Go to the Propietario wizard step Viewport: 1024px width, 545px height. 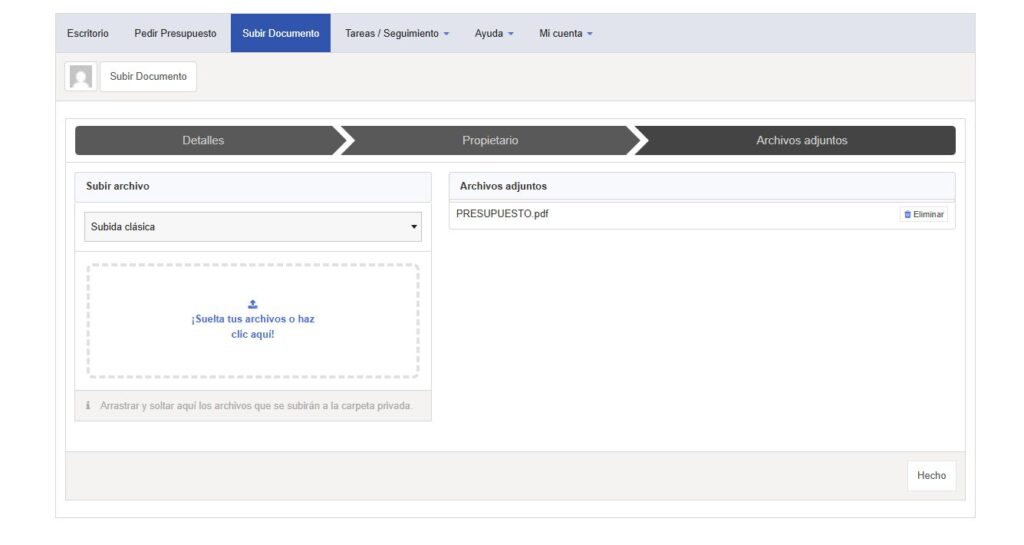pyautogui.click(x=490, y=140)
